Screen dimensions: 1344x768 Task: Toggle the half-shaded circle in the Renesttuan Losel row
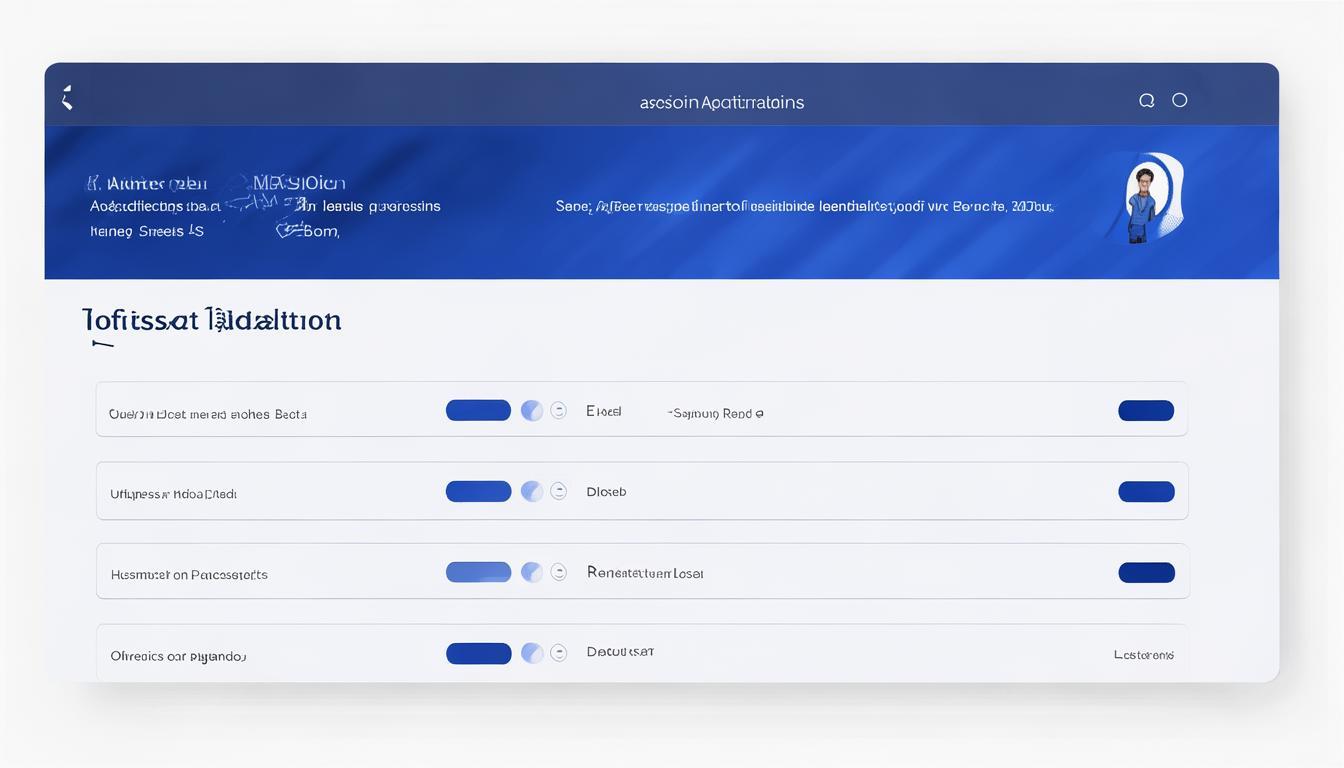coord(532,572)
